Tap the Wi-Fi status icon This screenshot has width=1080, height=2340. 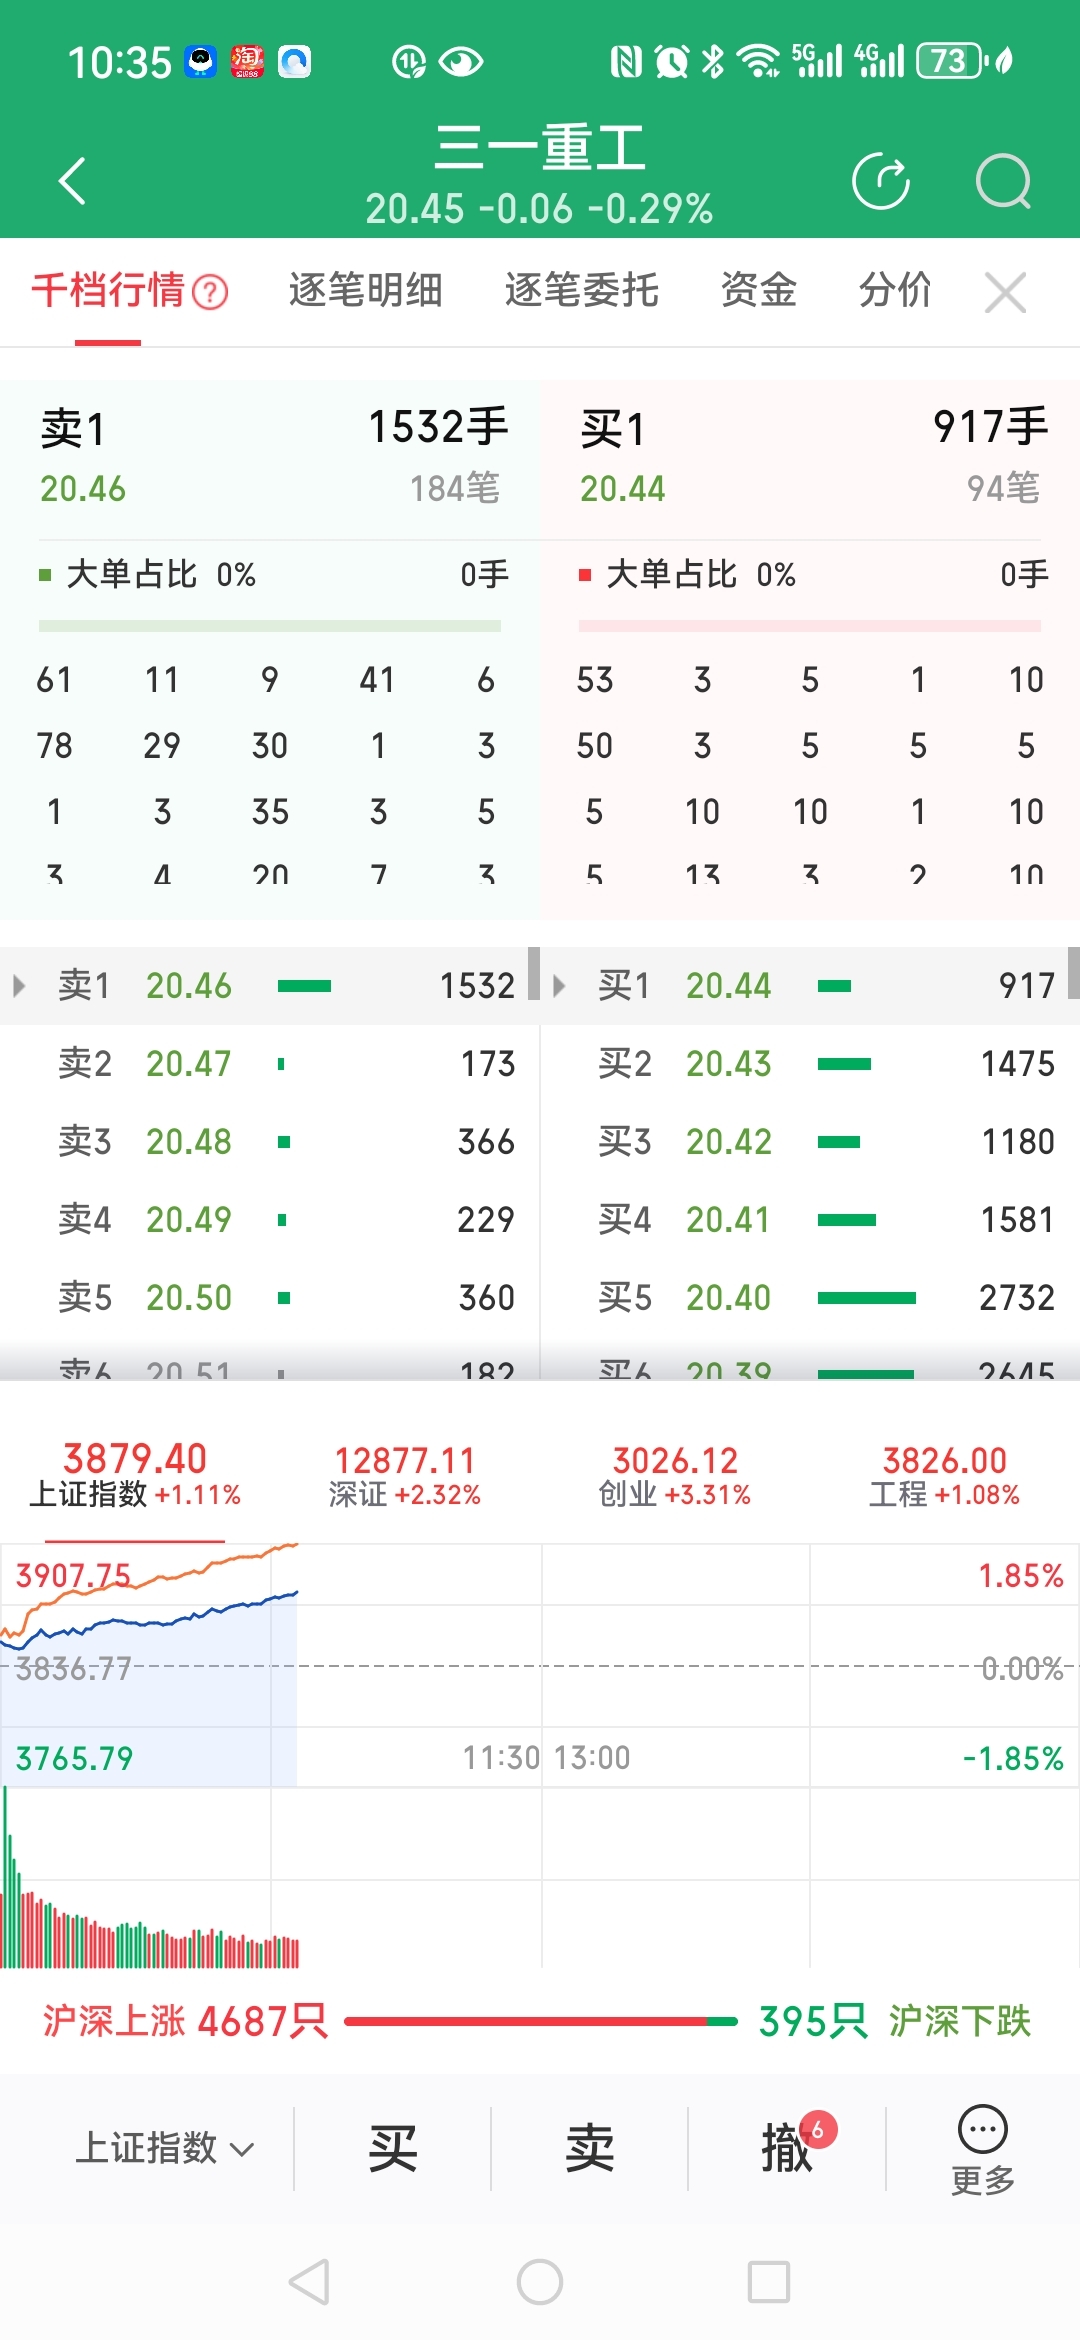(758, 61)
